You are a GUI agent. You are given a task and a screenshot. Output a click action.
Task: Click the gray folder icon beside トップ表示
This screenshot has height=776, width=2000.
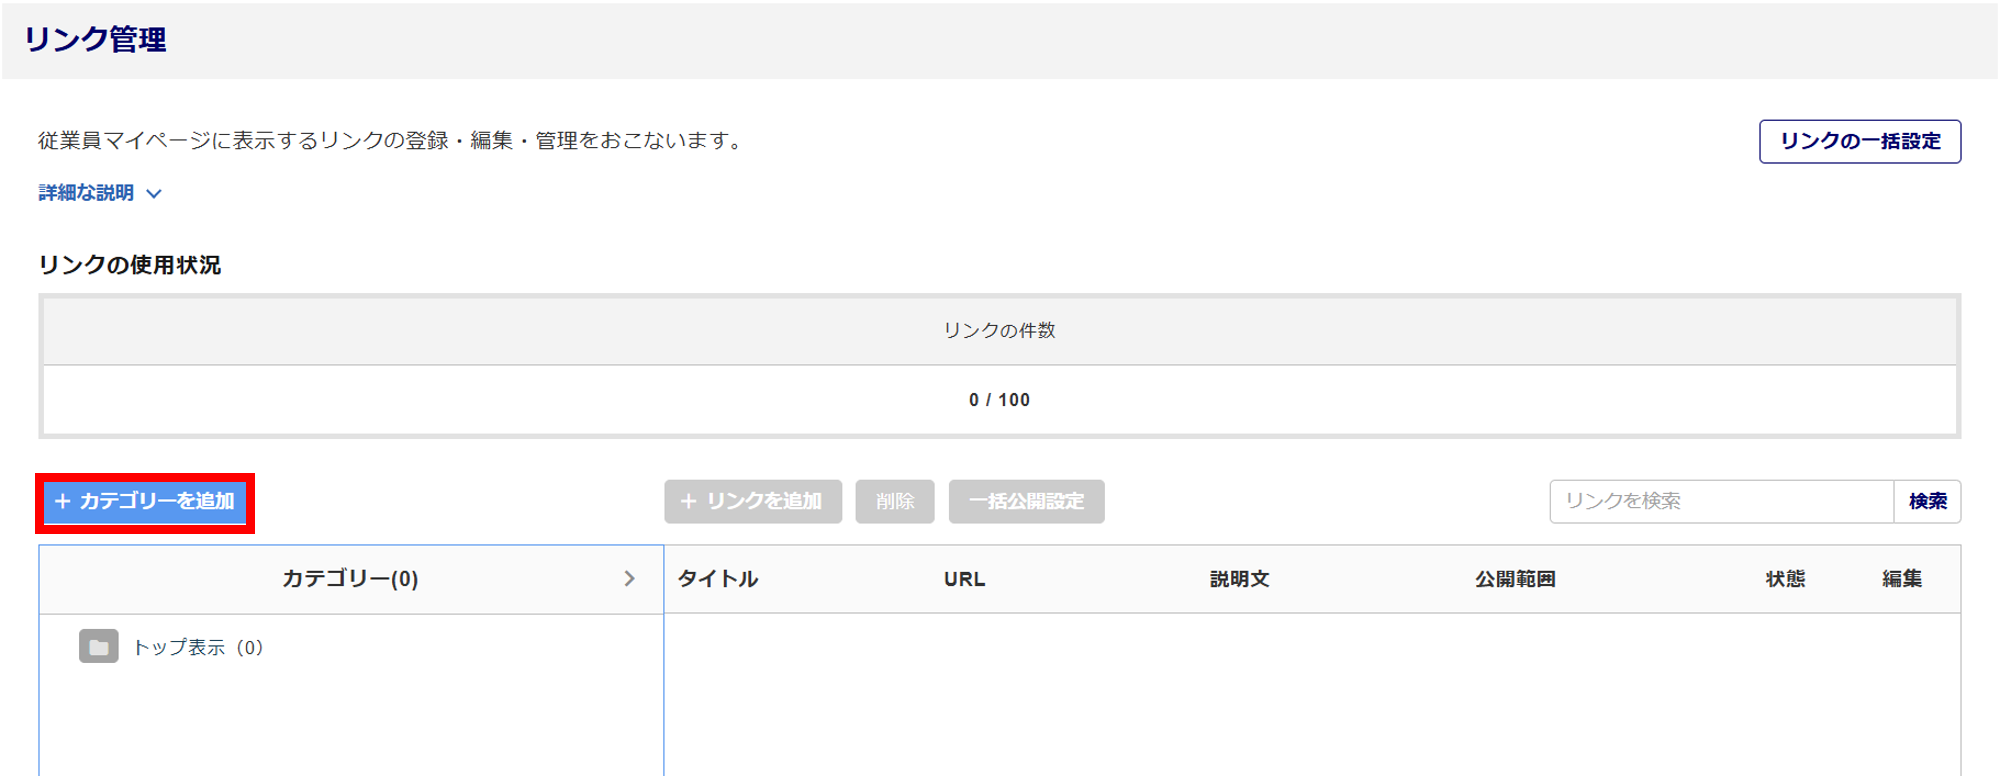(98, 647)
